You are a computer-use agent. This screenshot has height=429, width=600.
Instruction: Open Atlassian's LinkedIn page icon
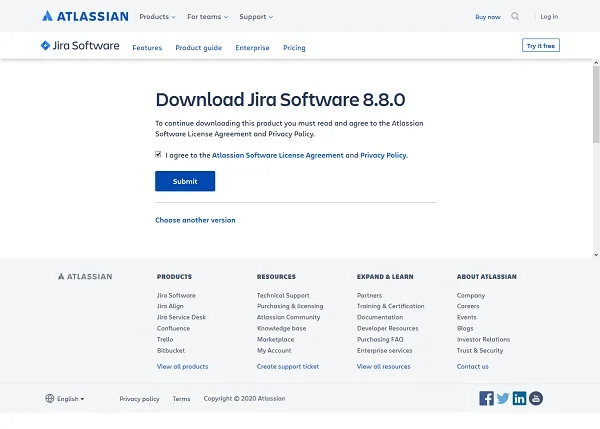(x=519, y=398)
